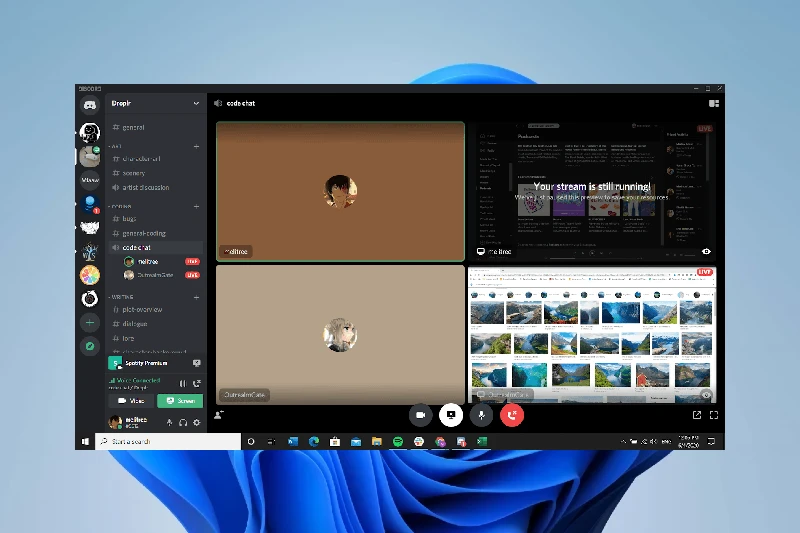Click the paused 'Your stream is still running' tile
800x533 pixels.
[x=592, y=191]
